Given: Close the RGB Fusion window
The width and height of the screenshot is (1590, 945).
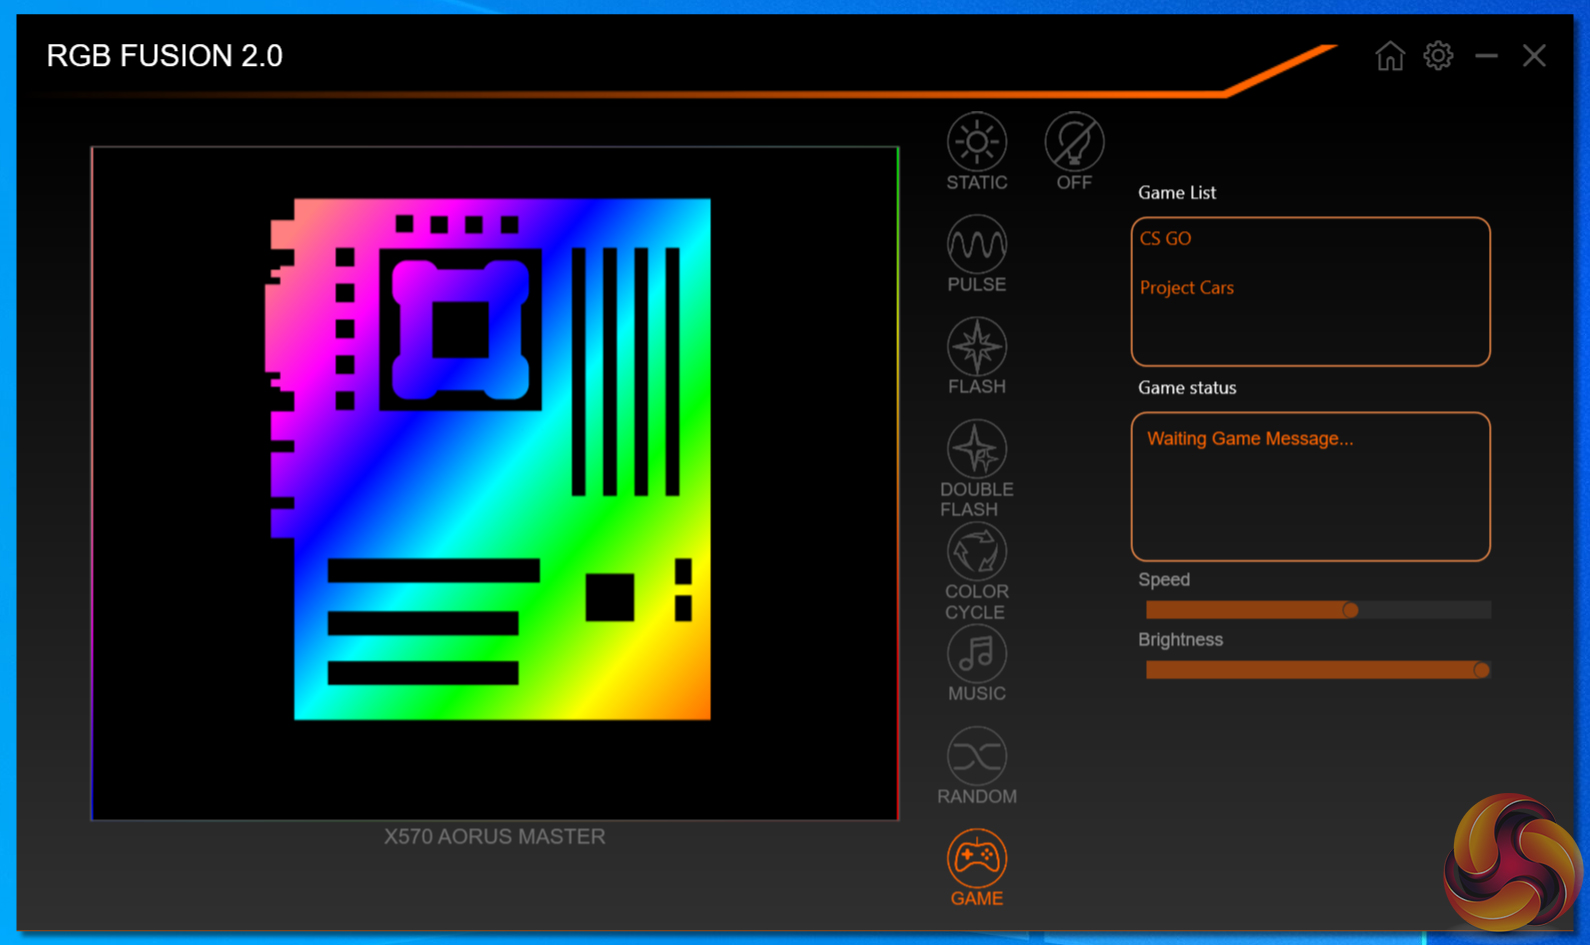Looking at the screenshot, I should tap(1534, 56).
